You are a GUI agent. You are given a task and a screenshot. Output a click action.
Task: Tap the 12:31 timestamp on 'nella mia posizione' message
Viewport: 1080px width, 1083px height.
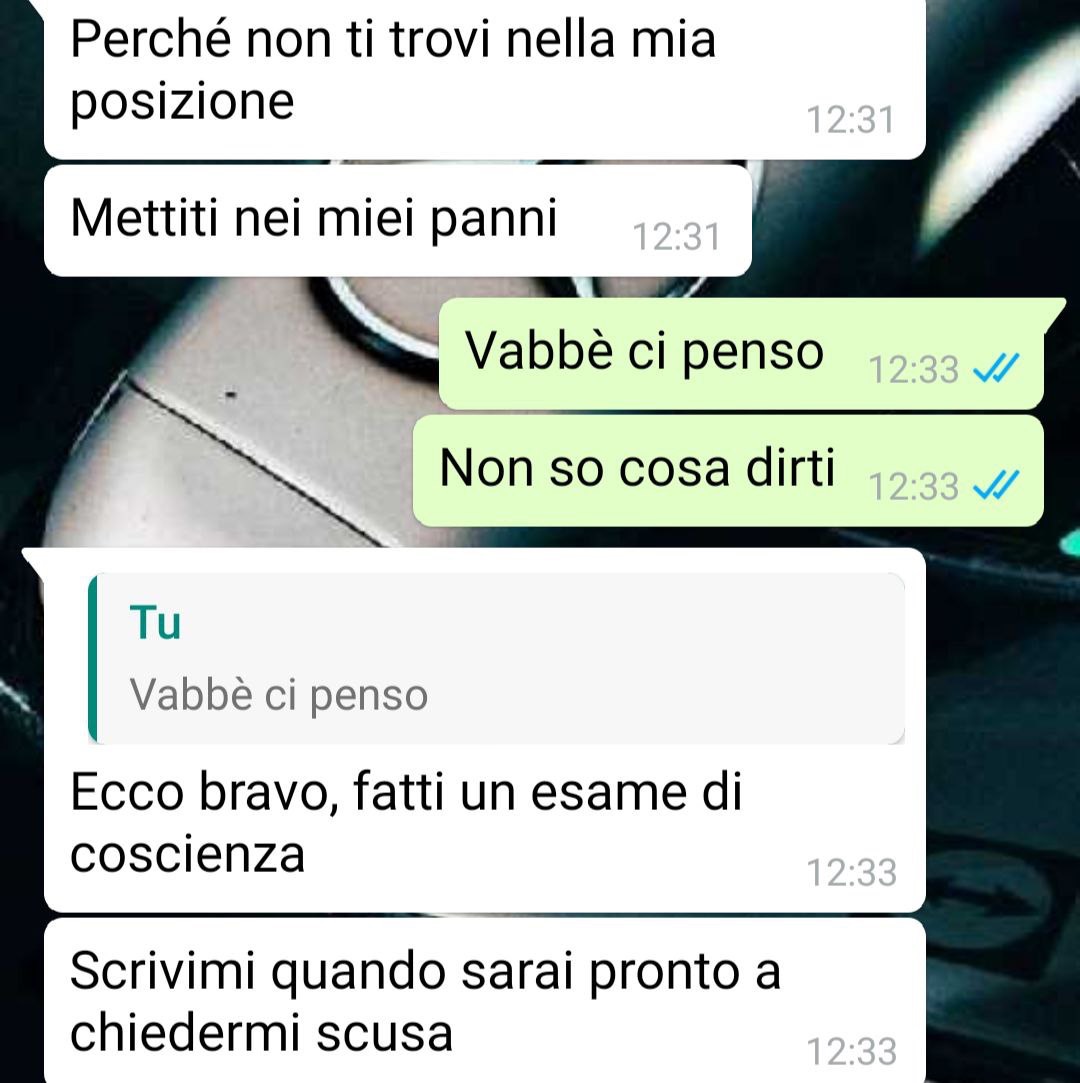point(851,119)
